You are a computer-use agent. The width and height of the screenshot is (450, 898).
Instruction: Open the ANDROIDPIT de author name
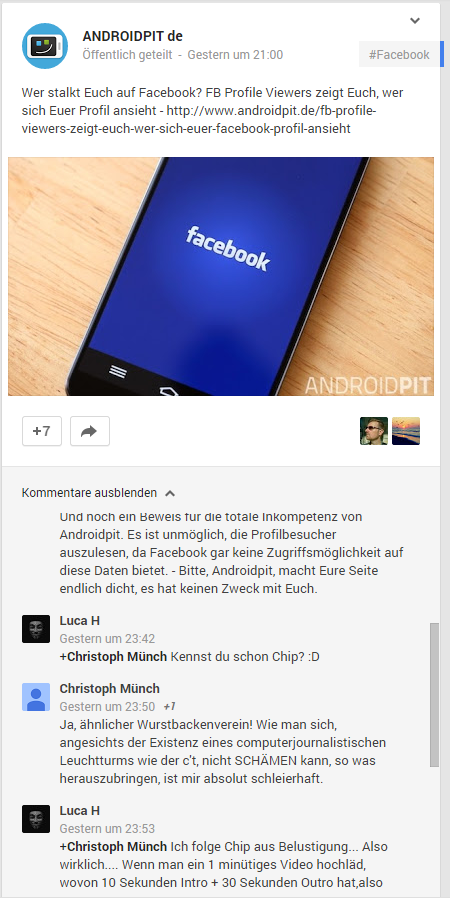click(x=132, y=36)
